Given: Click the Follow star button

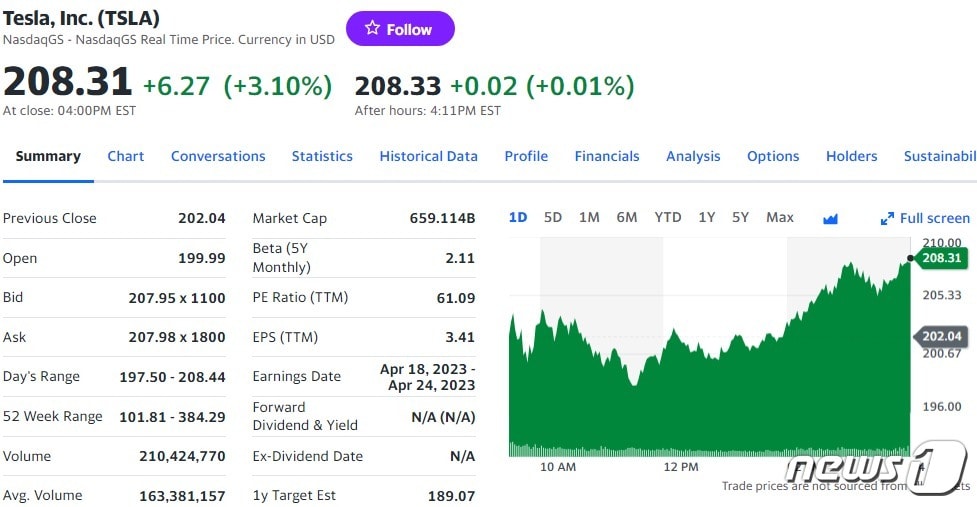Looking at the screenshot, I should click(400, 29).
